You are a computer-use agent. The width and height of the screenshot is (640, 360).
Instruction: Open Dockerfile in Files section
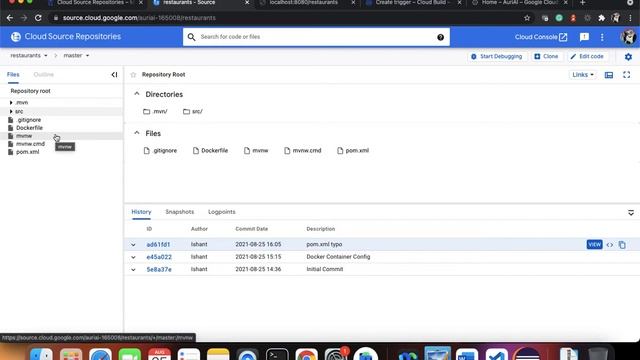(210, 151)
